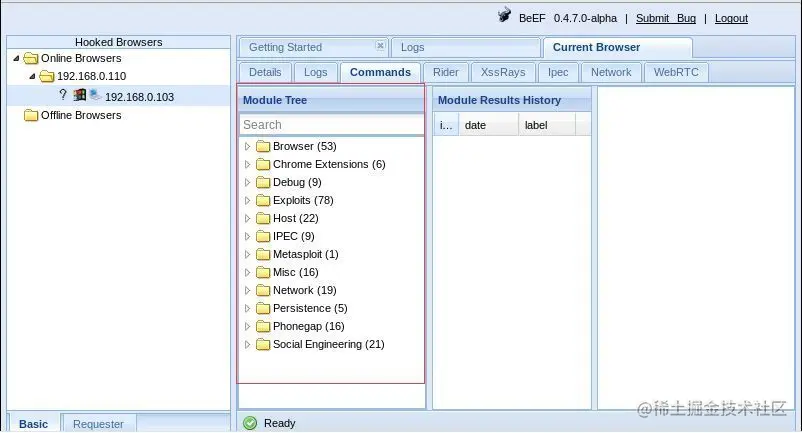802x433 pixels.
Task: Click the Submit Bug link
Action: (665, 18)
